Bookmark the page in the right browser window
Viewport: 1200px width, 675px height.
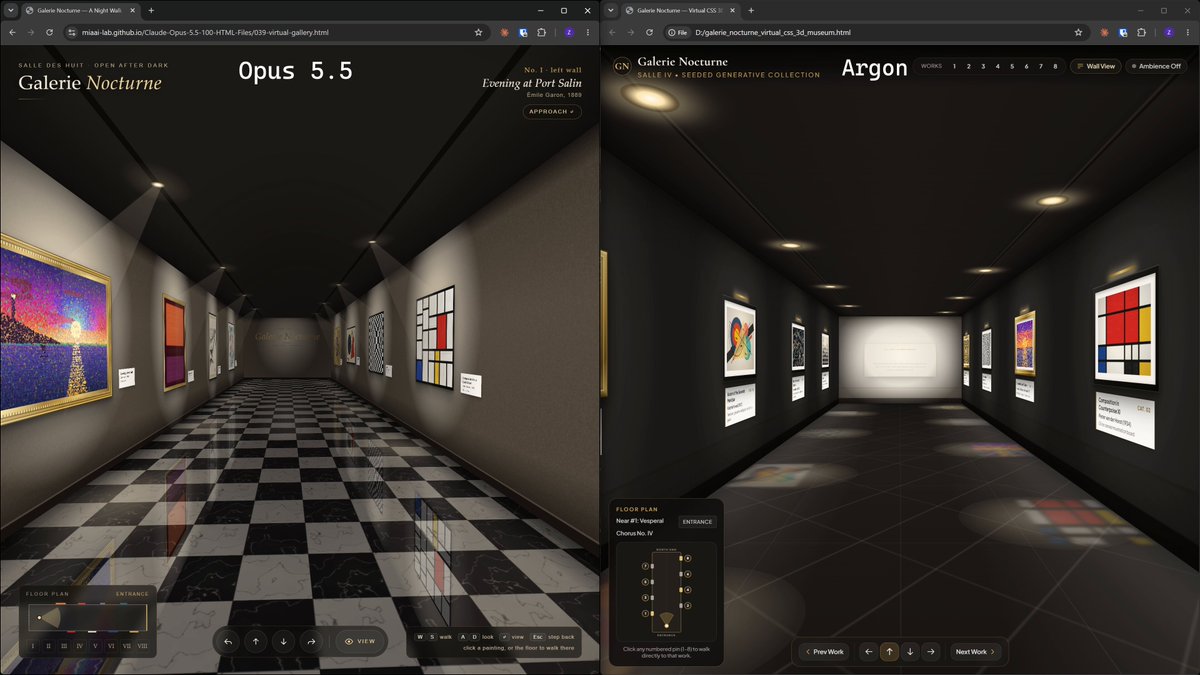click(1078, 32)
